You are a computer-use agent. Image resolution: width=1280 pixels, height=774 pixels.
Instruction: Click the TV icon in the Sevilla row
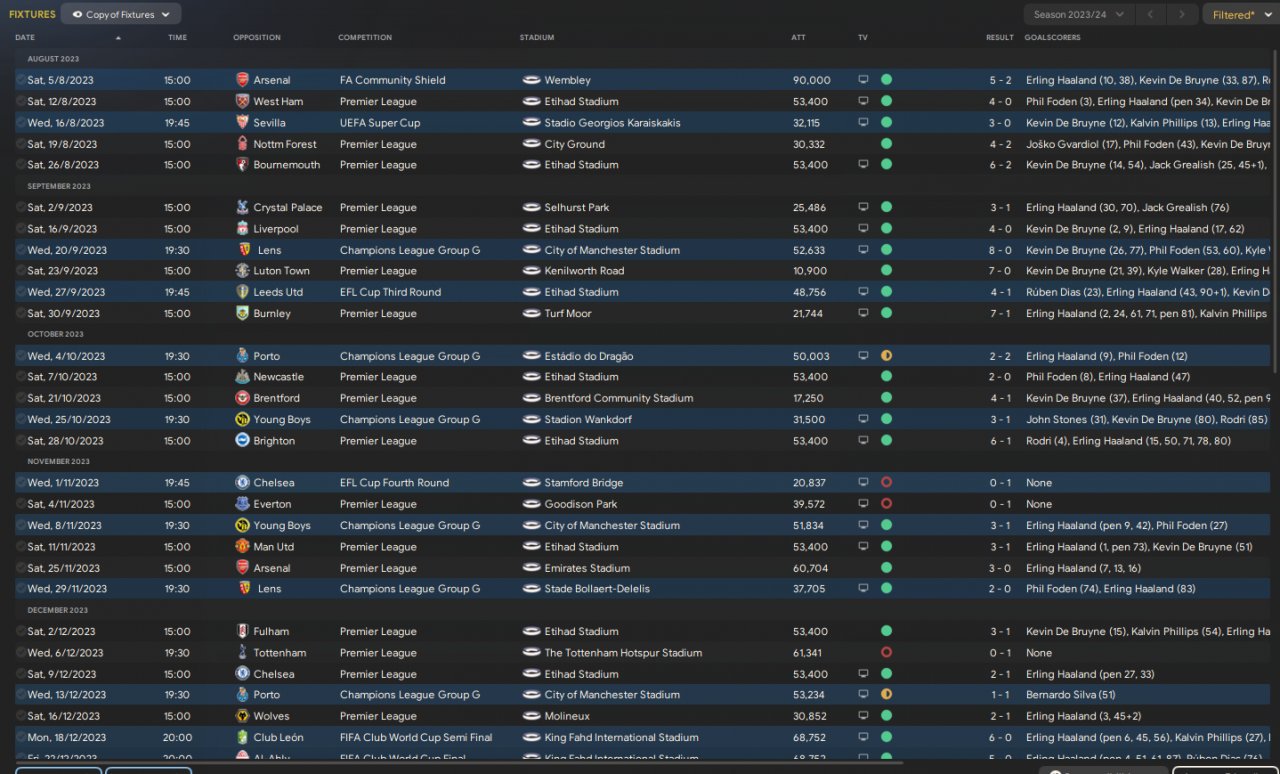(863, 123)
